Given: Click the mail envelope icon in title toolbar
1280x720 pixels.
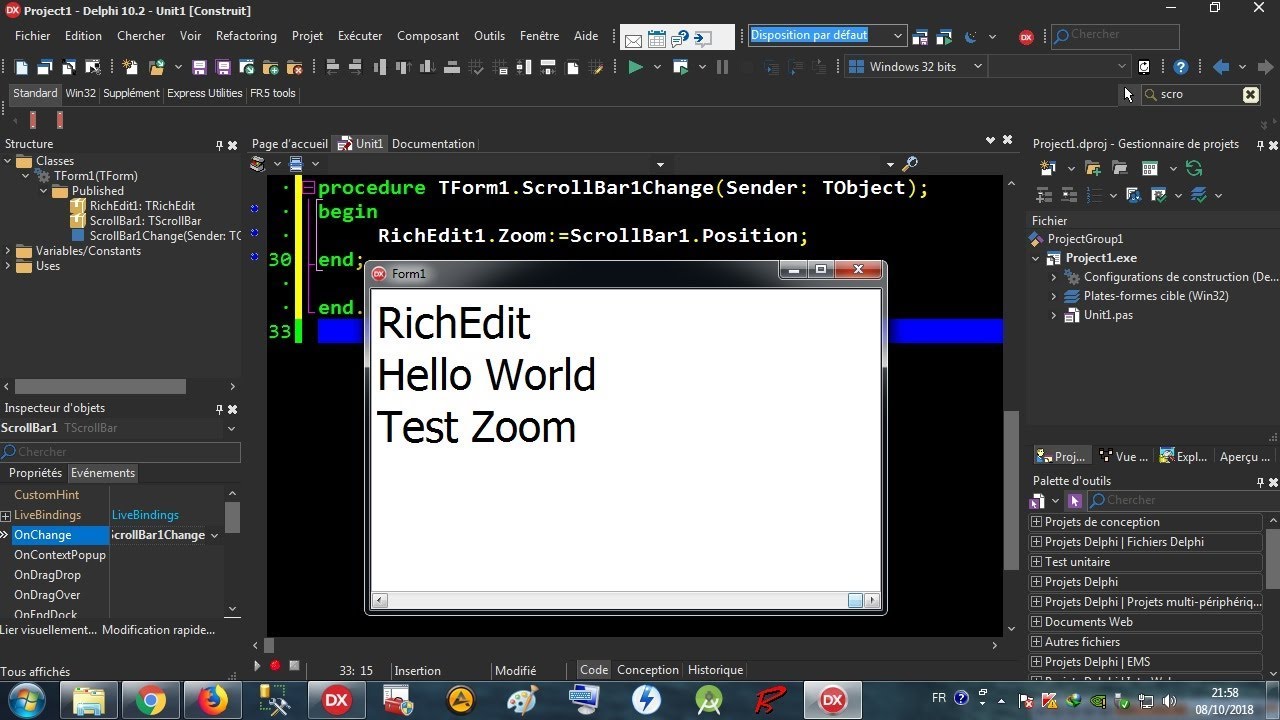Looking at the screenshot, I should pyautogui.click(x=633, y=40).
